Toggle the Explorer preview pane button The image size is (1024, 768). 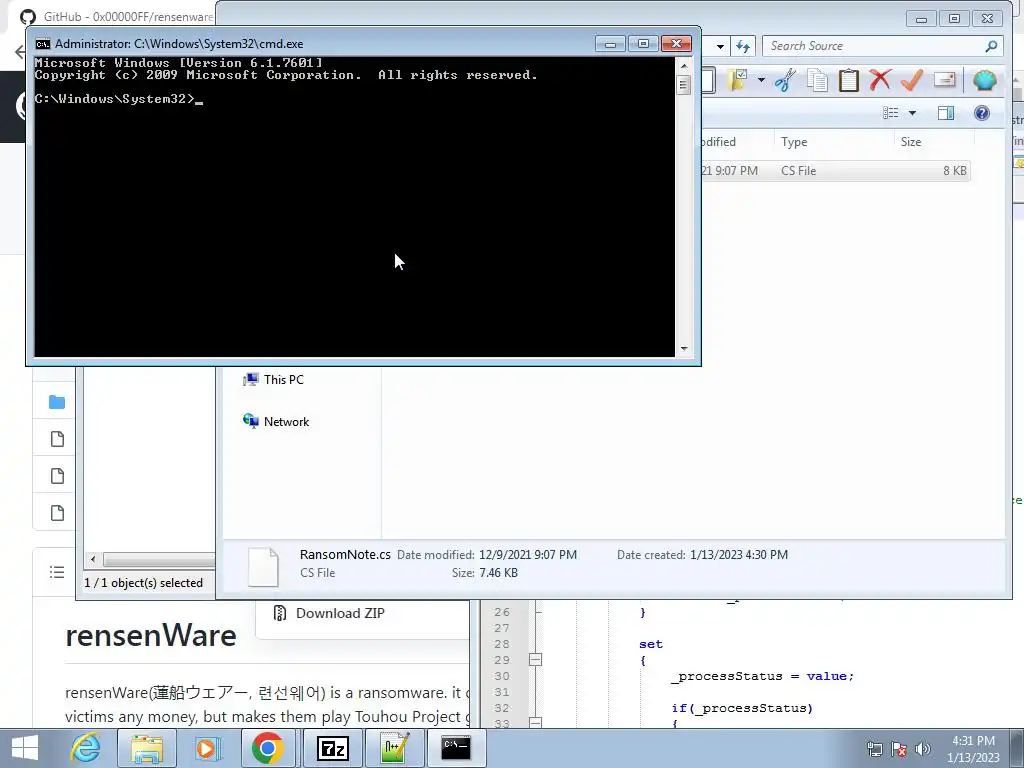point(946,113)
